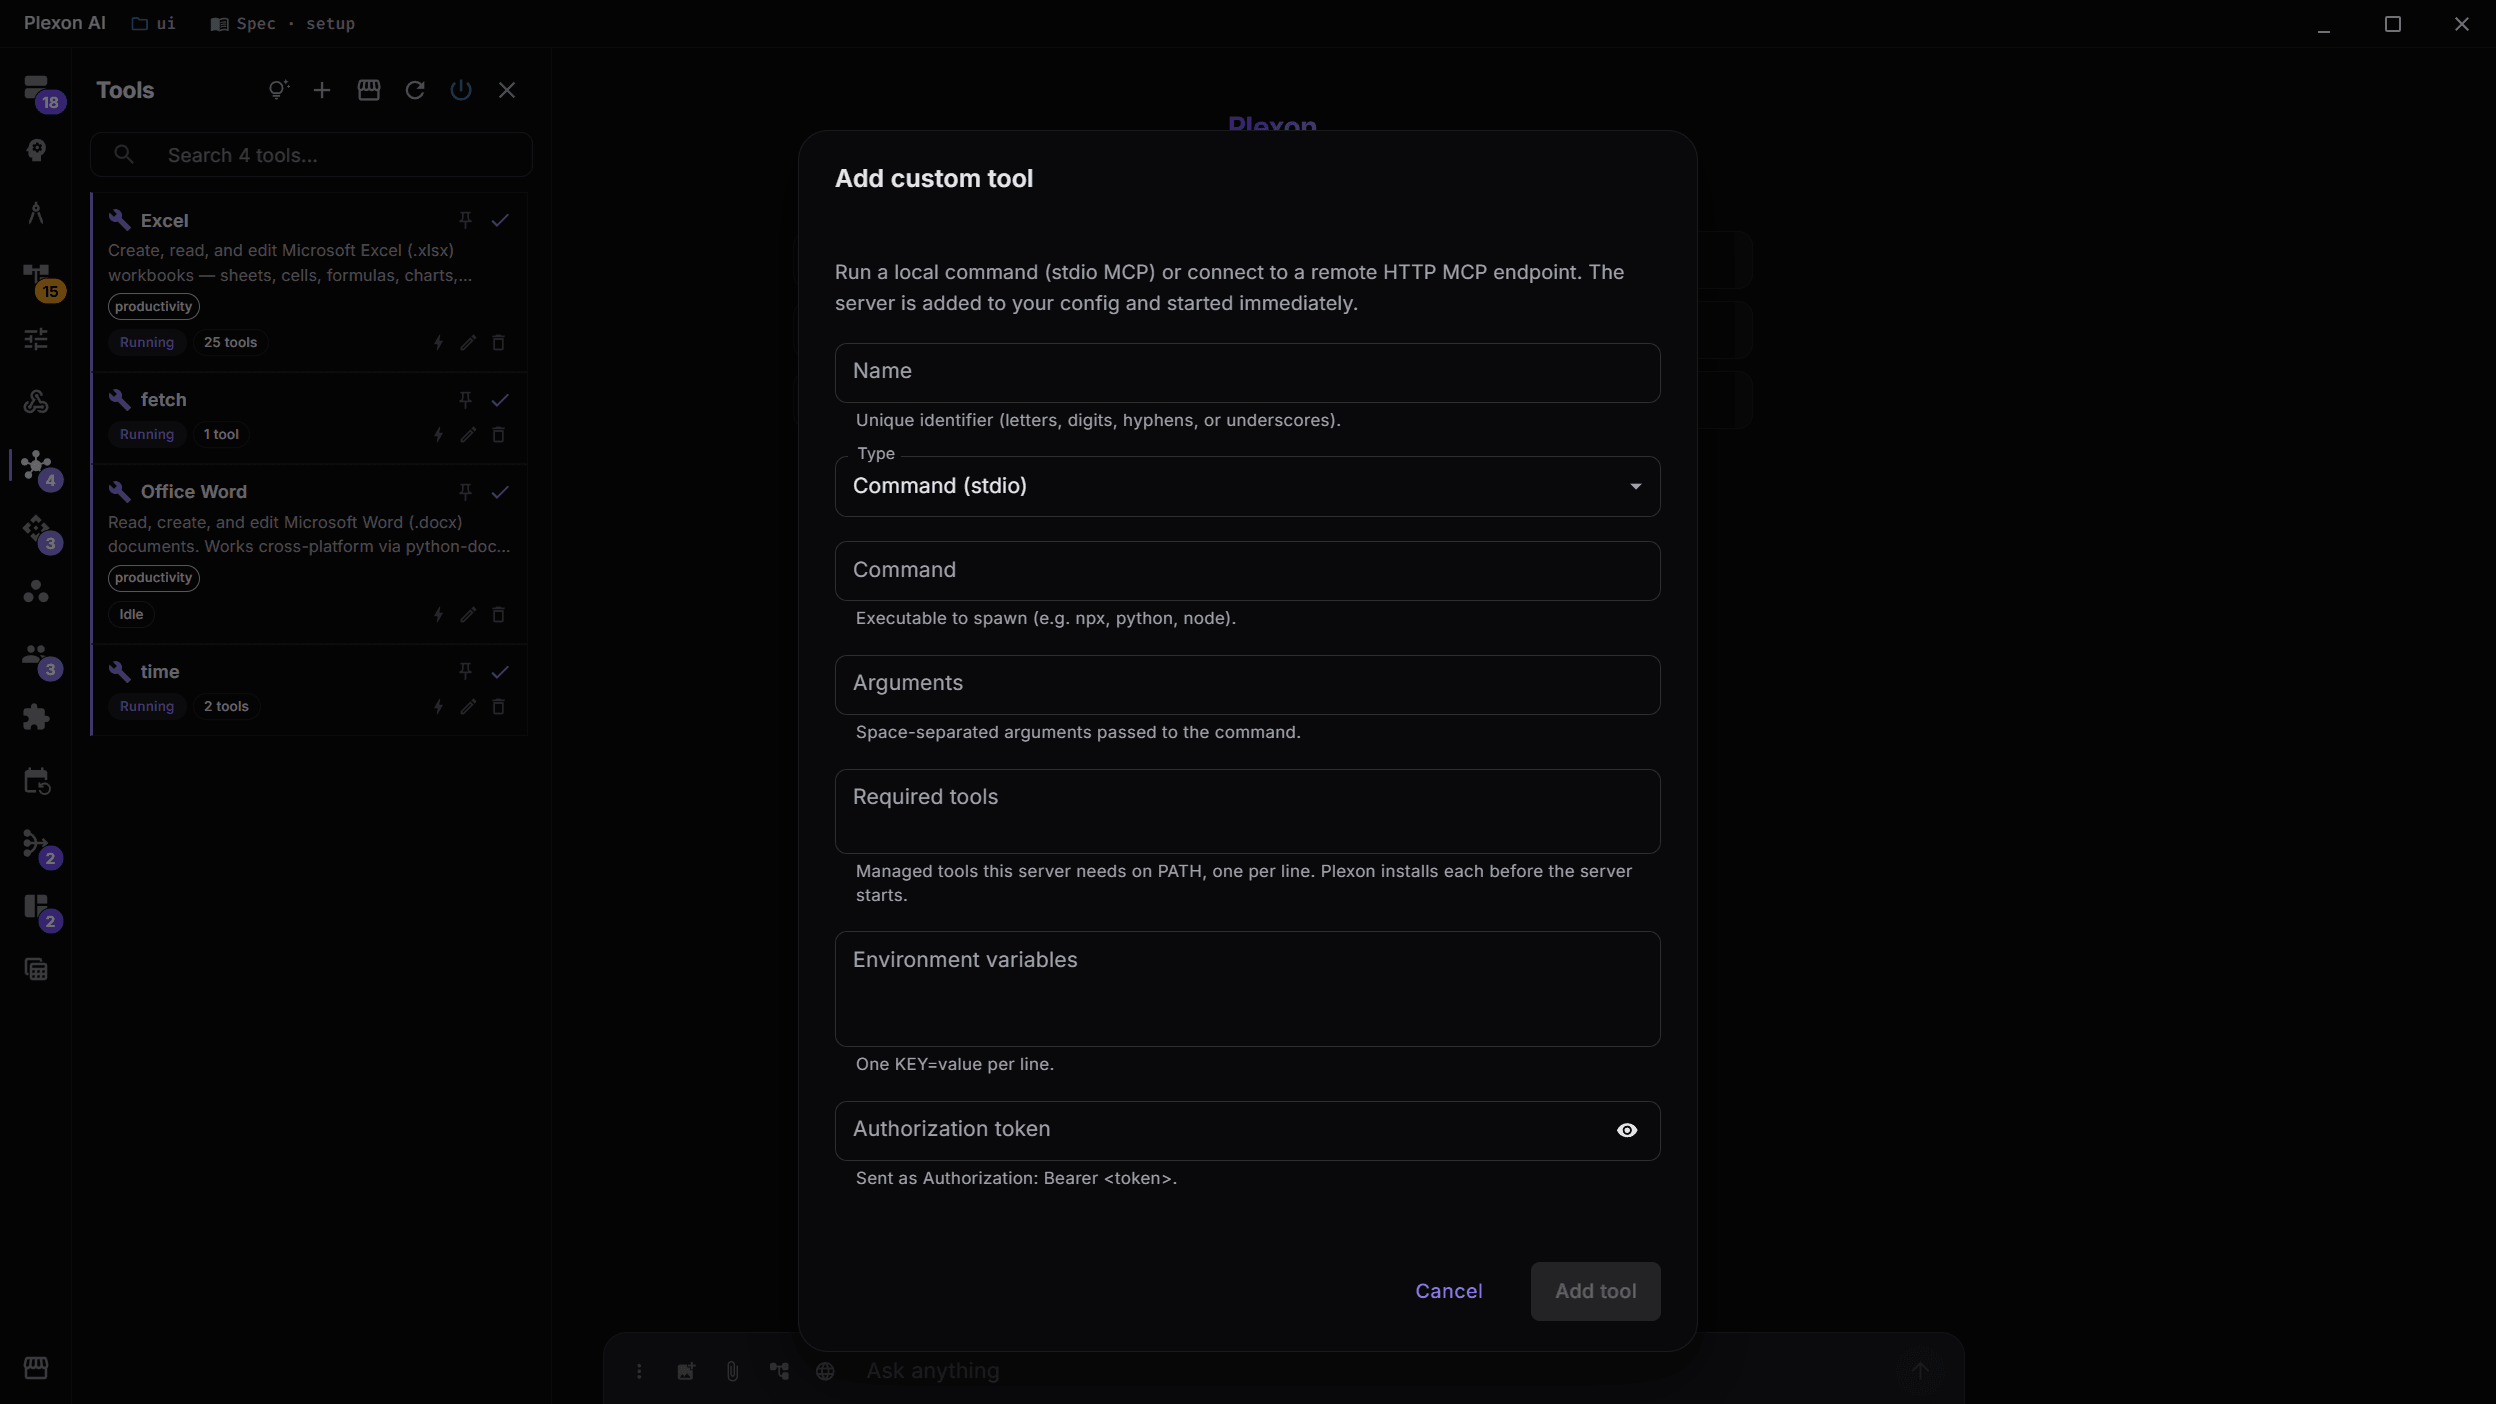Click the Arguments input field
This screenshot has height=1404, width=2496.
1247,685
